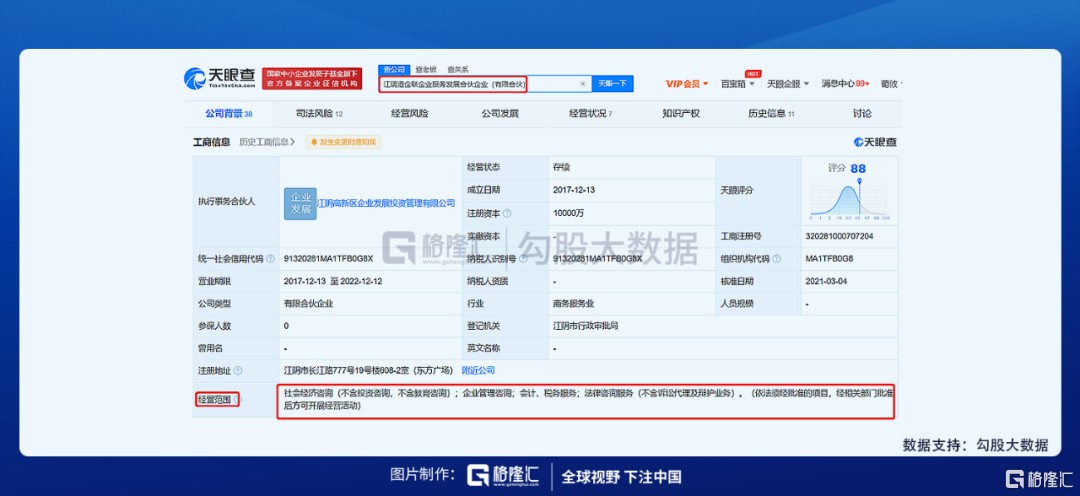The width and height of the screenshot is (1080, 496).
Task: Click the blue 企业发展 company avatar
Action: pos(300,202)
